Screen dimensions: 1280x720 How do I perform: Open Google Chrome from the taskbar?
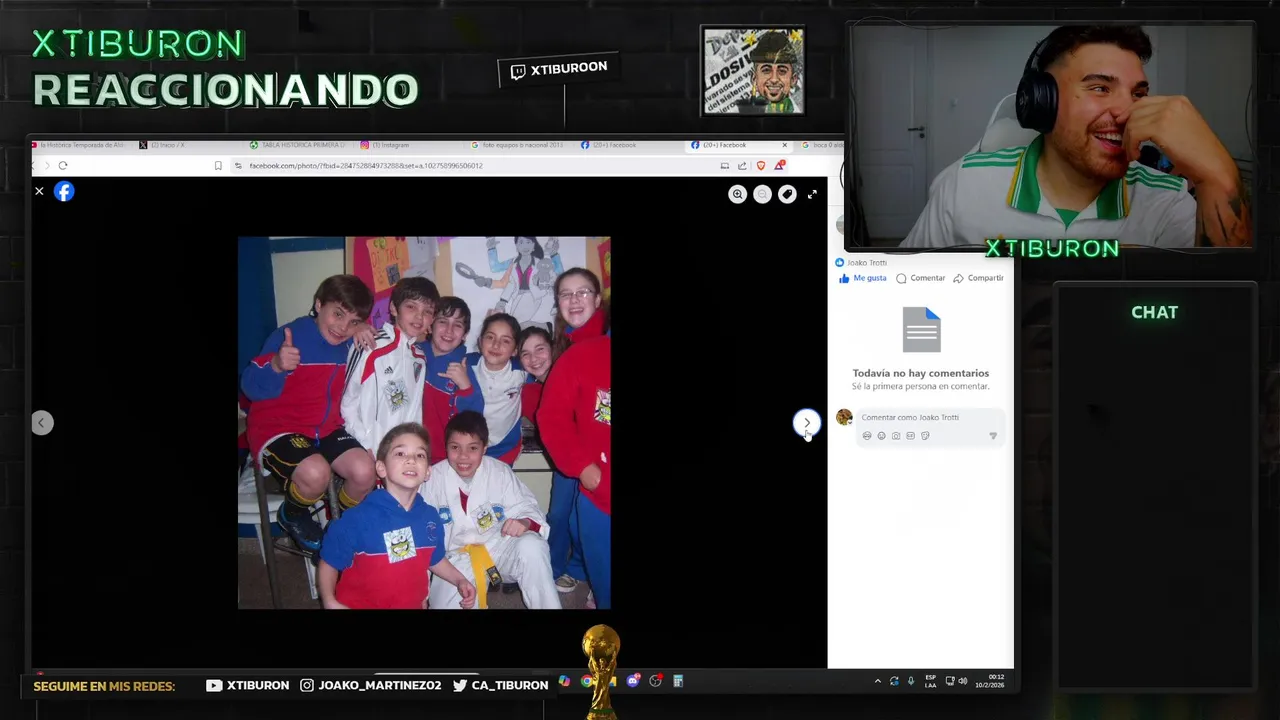tap(587, 681)
